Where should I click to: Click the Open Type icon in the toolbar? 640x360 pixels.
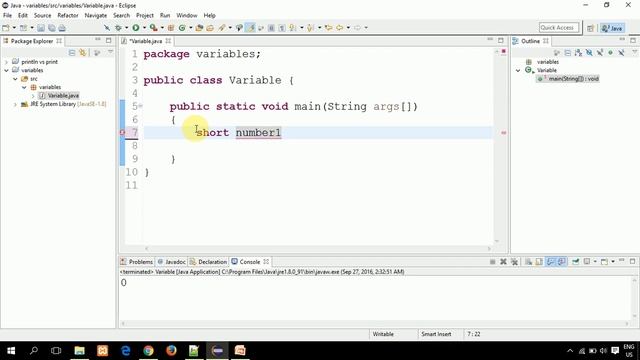(x=199, y=28)
